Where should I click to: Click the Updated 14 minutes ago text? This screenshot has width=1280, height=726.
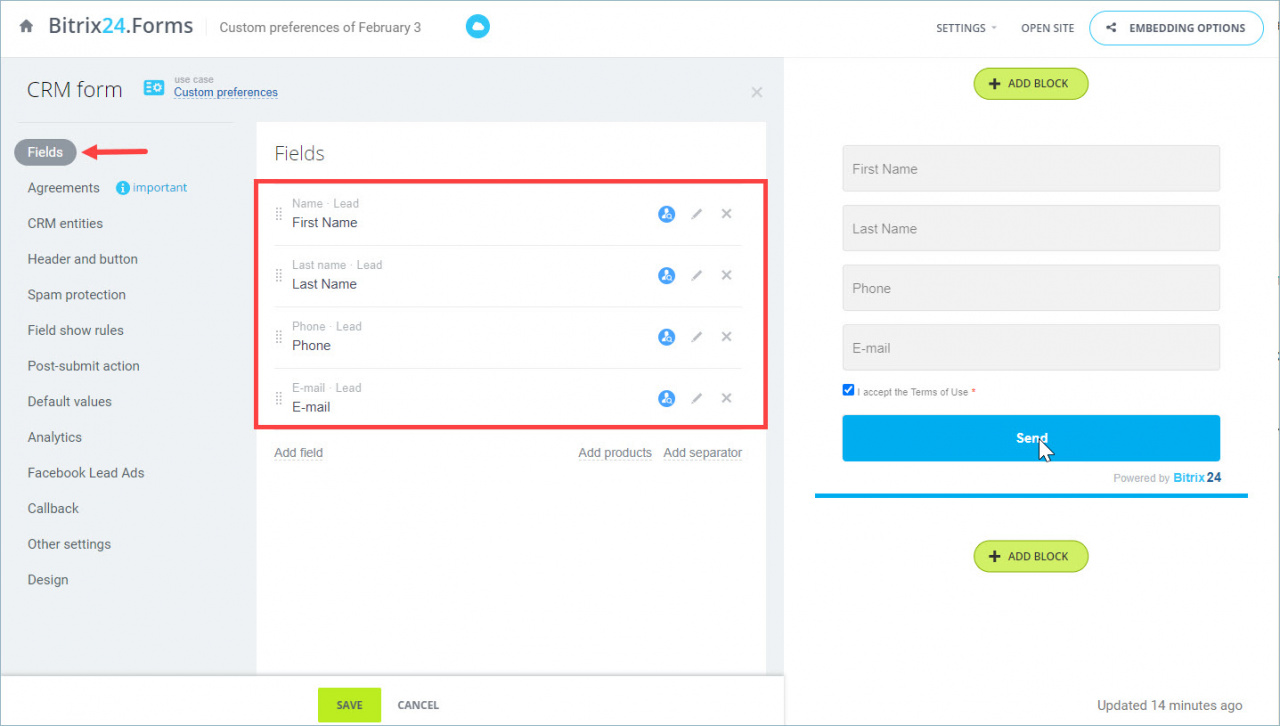pos(1170,705)
